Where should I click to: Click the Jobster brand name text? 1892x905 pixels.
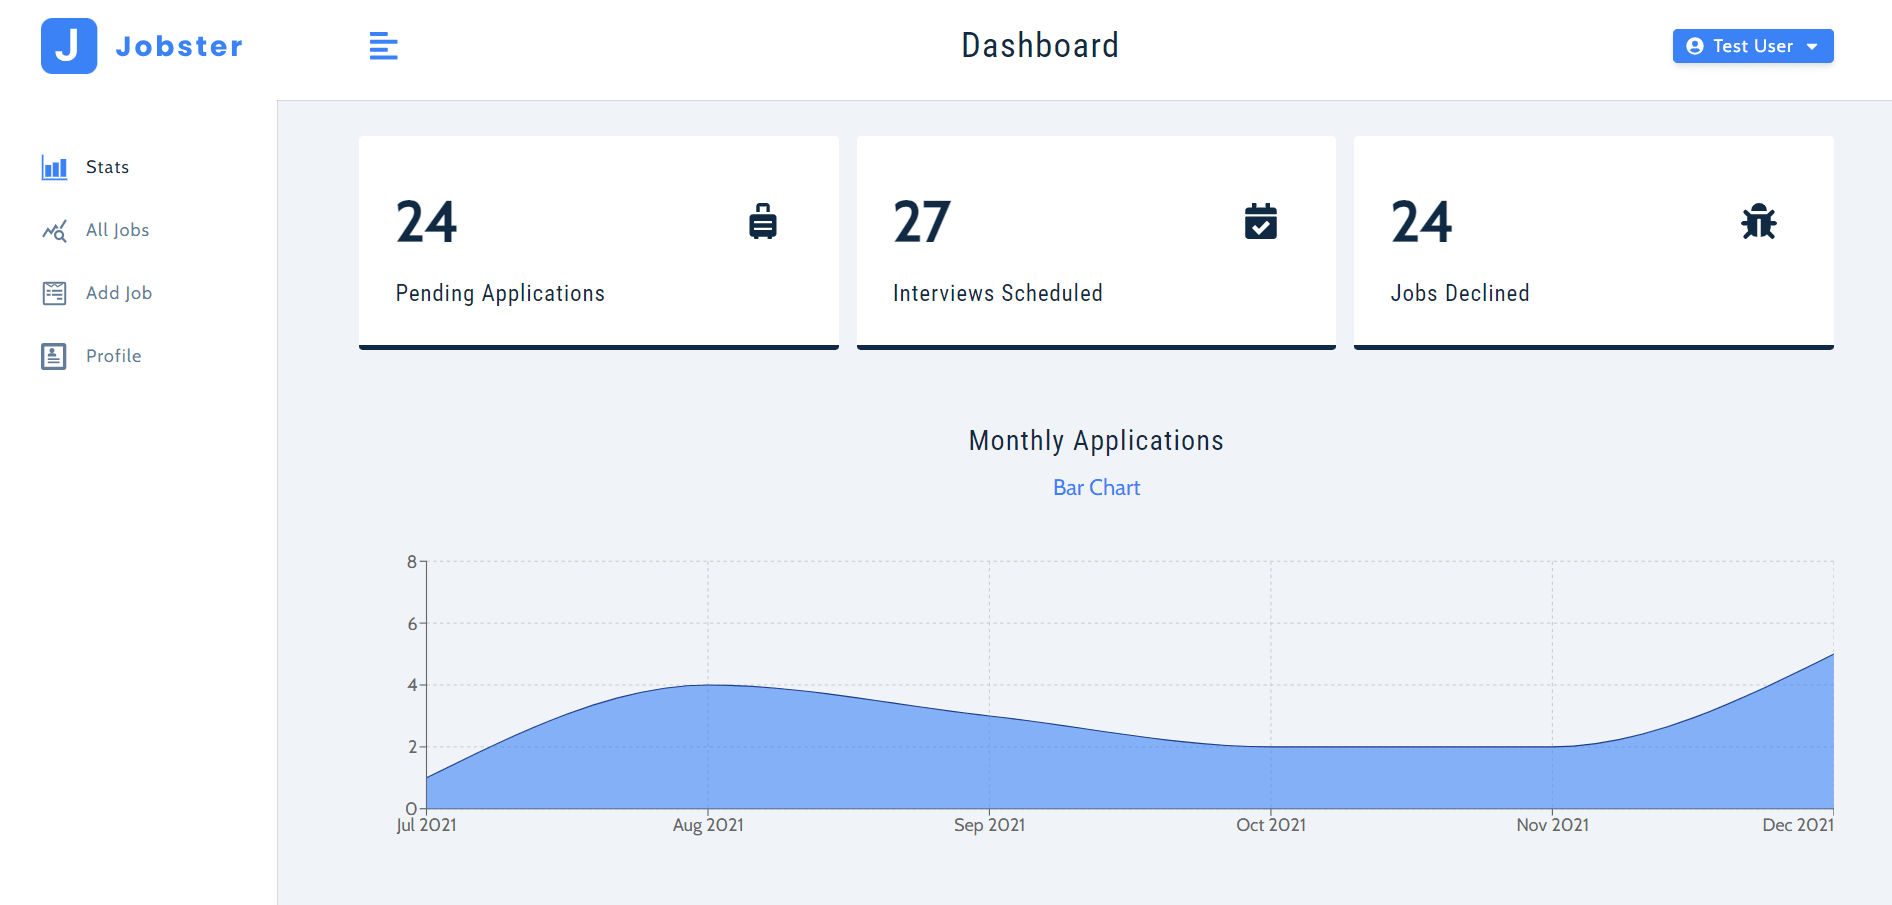(179, 46)
